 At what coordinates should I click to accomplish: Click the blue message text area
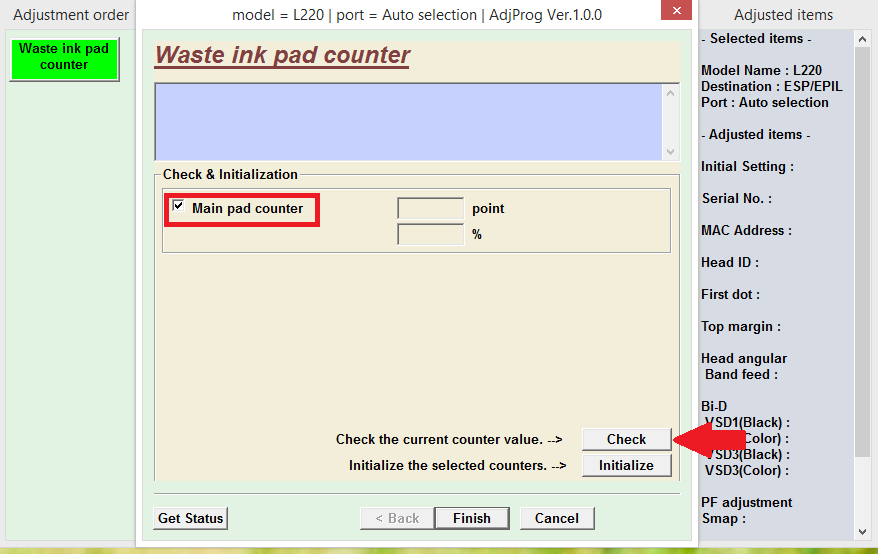click(409, 122)
